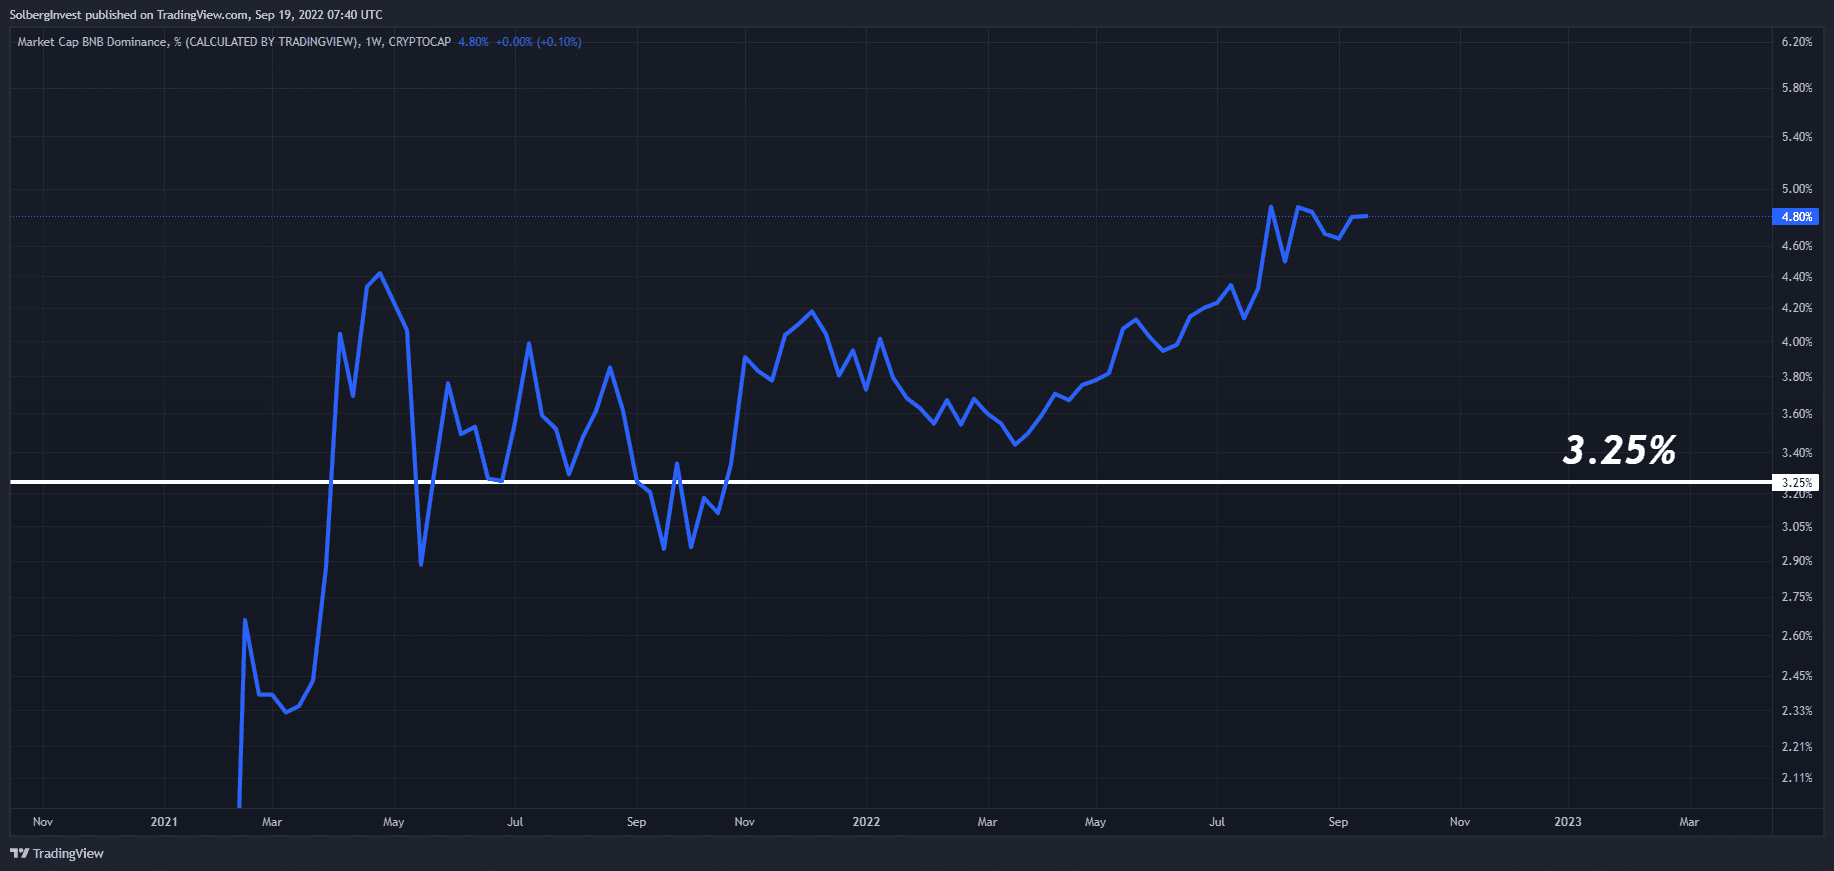1834x871 pixels.
Task: Click the 2.11% price scale label
Action: 1797,778
